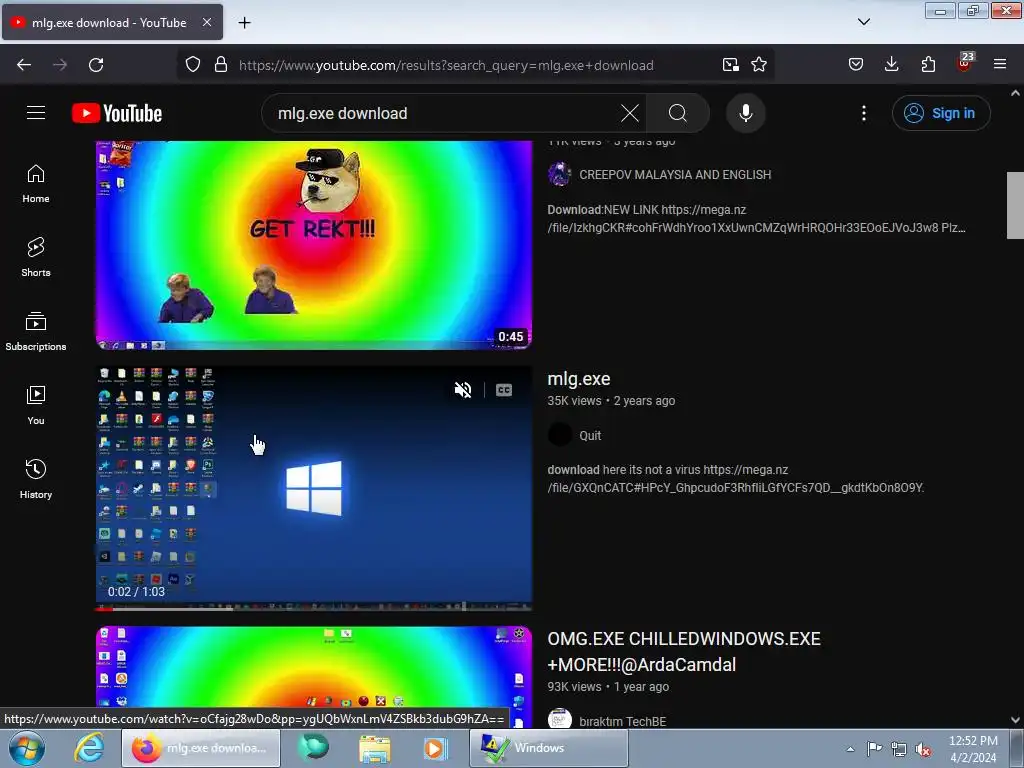Open the file explorer taskbar icon

[375, 748]
